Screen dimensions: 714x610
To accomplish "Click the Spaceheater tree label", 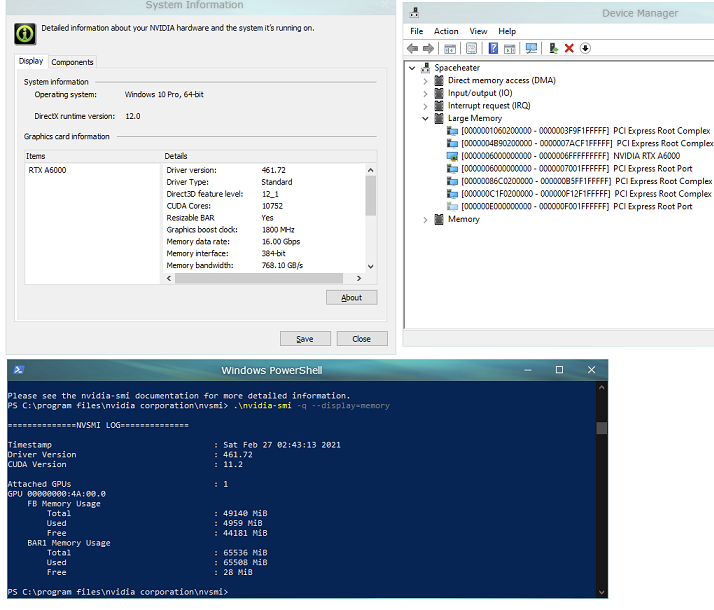I will click(457, 68).
